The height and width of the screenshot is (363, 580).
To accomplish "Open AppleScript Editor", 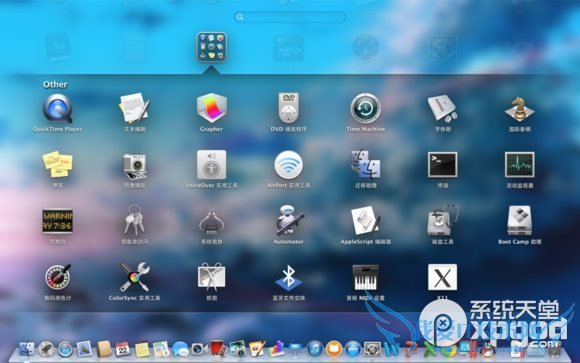I will click(x=365, y=221).
